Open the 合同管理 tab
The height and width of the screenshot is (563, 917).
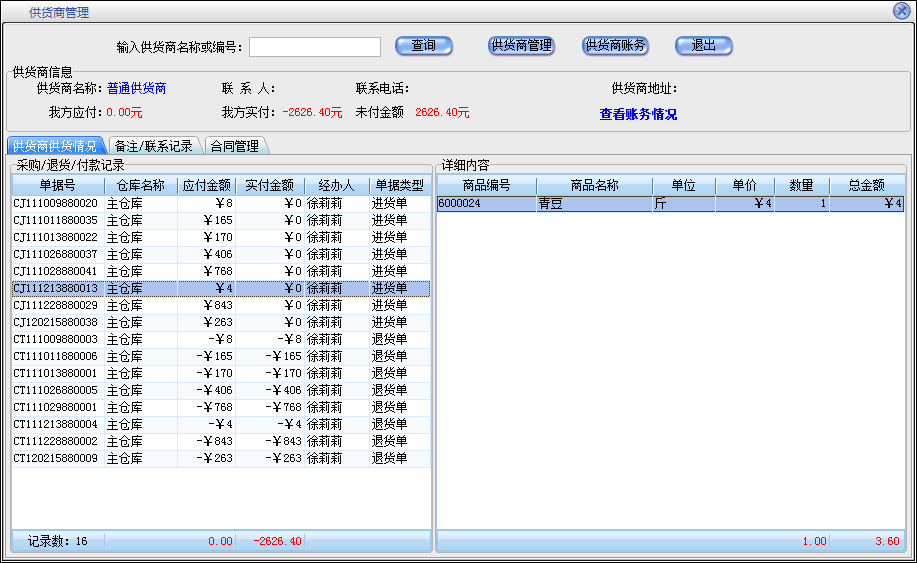235,146
